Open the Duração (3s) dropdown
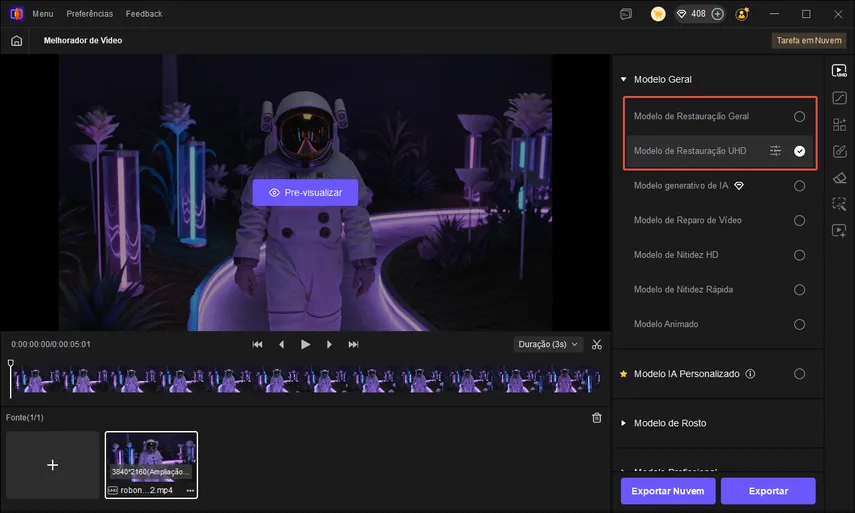Screen dimensions: 855x513 (x=547, y=344)
